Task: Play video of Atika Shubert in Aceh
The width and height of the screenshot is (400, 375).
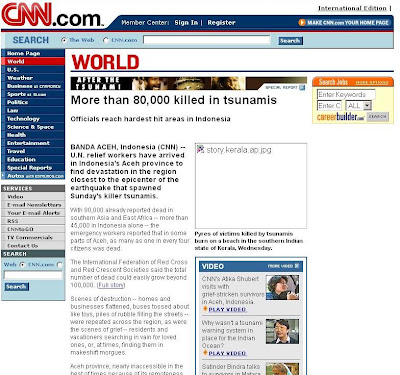Action: coord(227,310)
